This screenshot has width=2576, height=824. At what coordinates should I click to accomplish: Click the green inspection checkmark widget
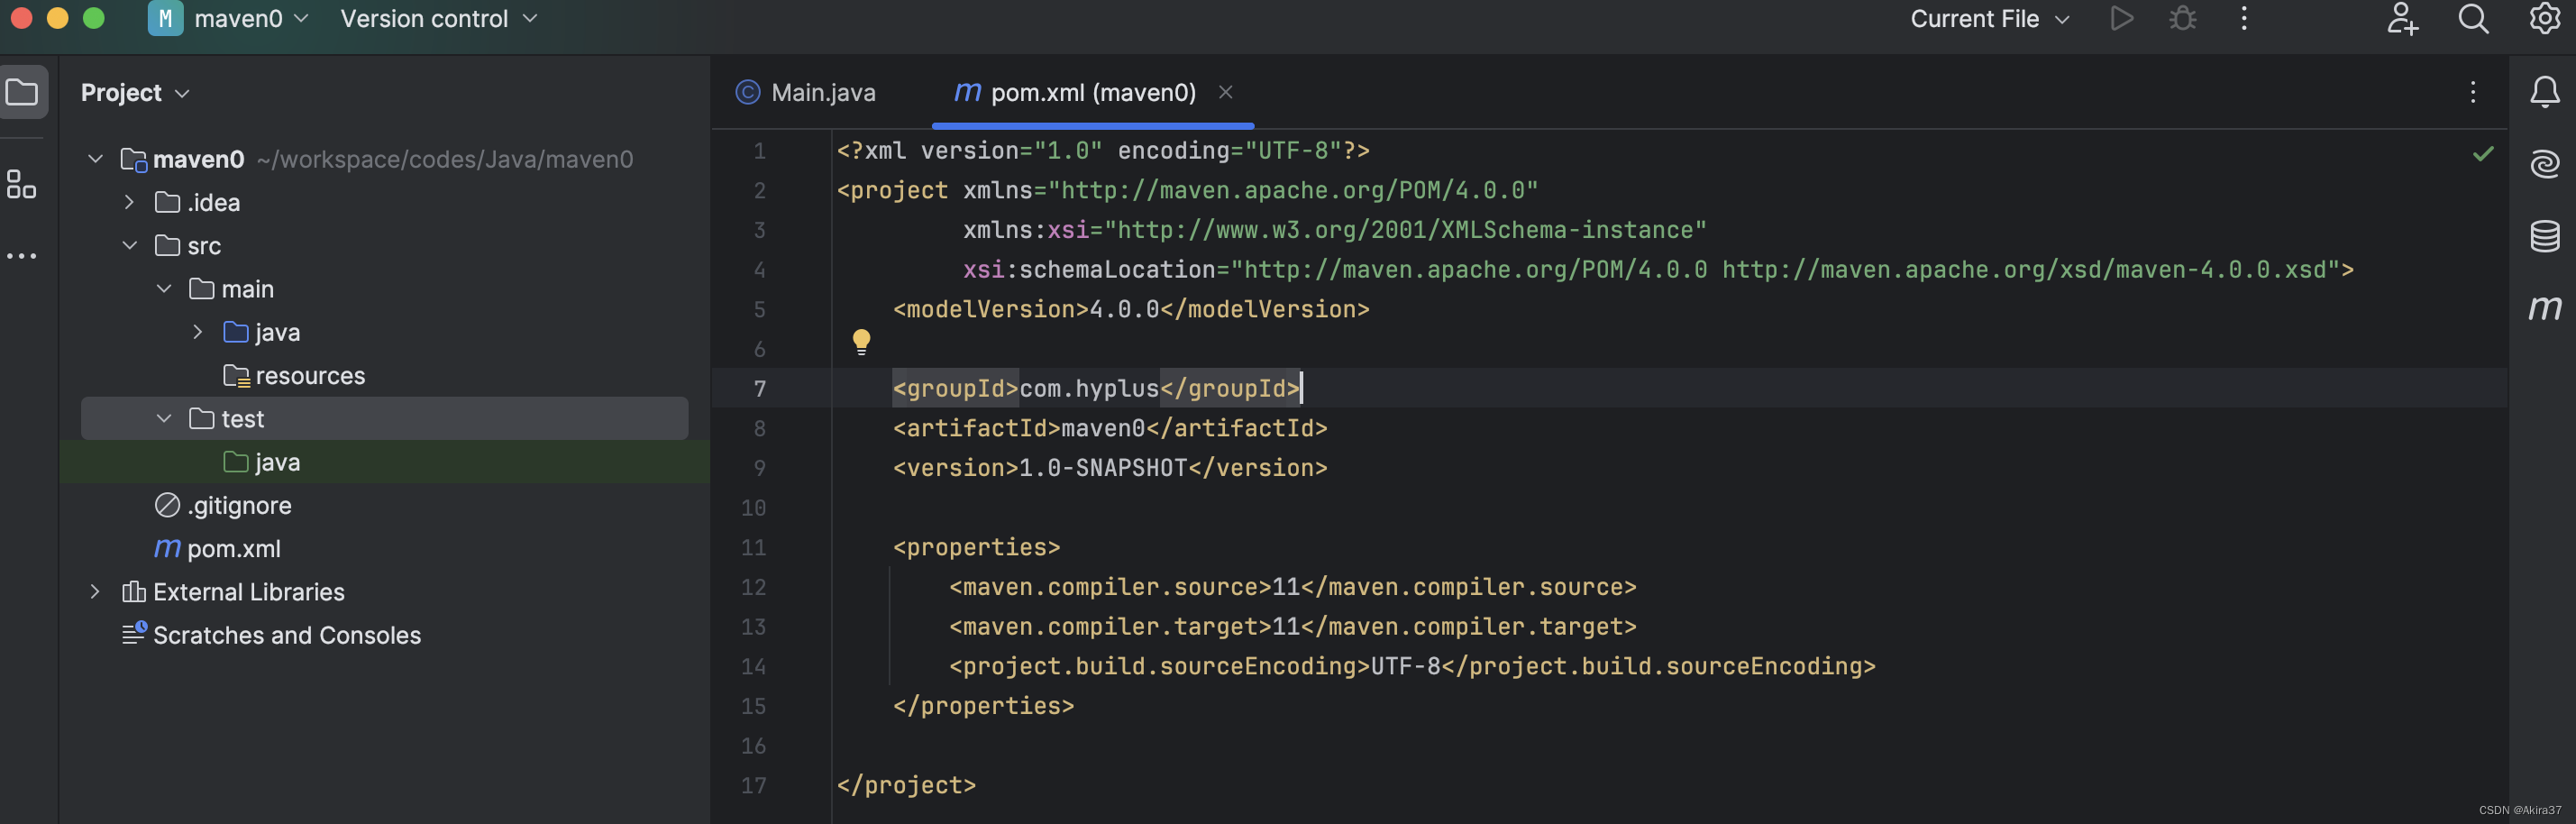point(2482,154)
